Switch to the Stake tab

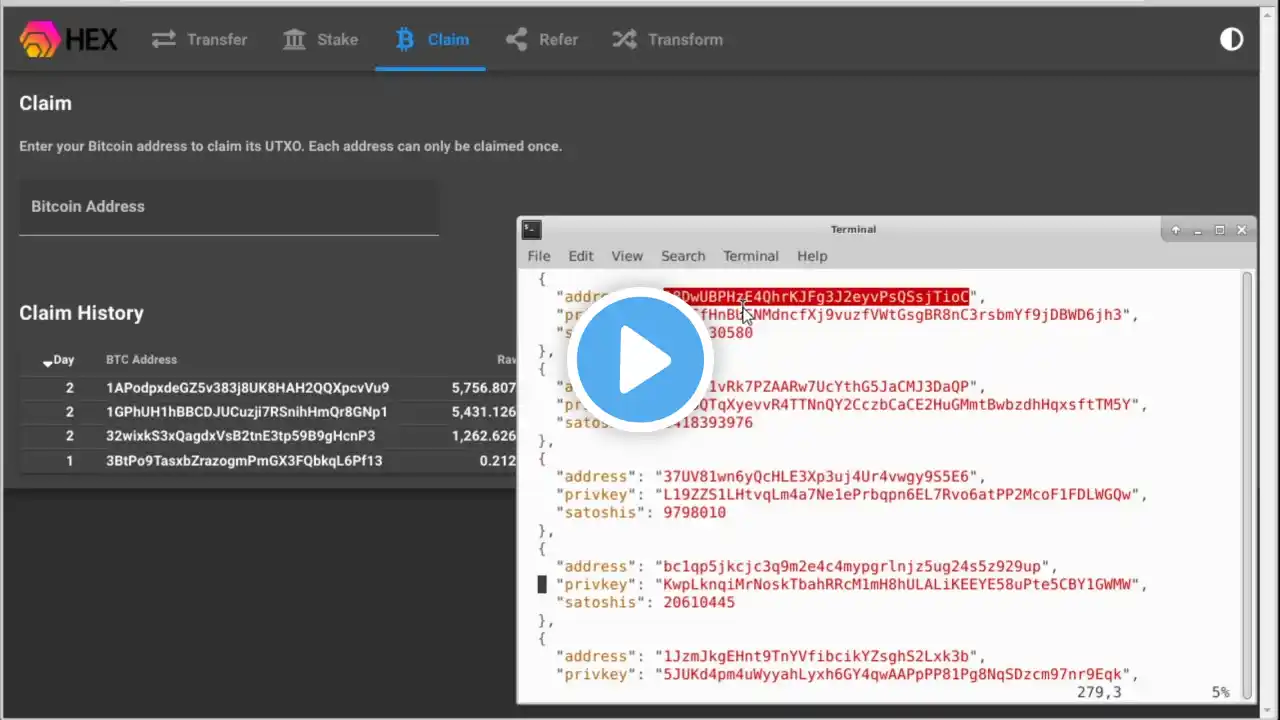320,40
